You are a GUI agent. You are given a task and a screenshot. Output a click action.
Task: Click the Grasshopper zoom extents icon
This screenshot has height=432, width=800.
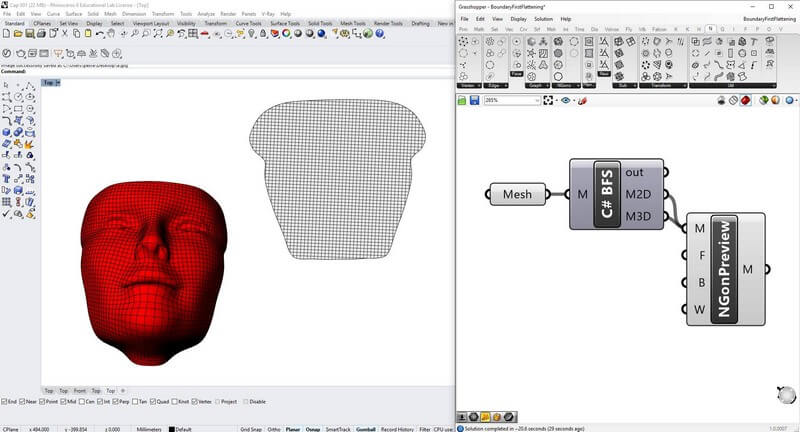pos(549,101)
